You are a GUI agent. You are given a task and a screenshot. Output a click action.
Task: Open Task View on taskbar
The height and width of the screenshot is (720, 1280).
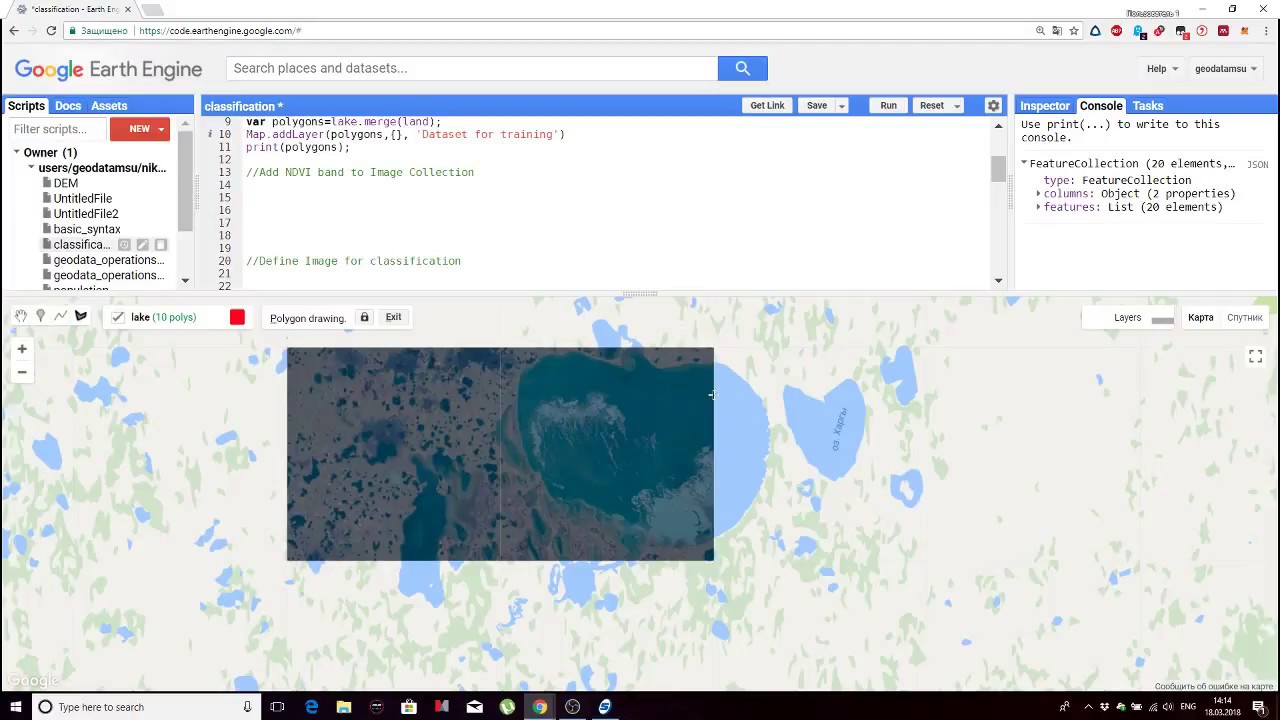277,707
